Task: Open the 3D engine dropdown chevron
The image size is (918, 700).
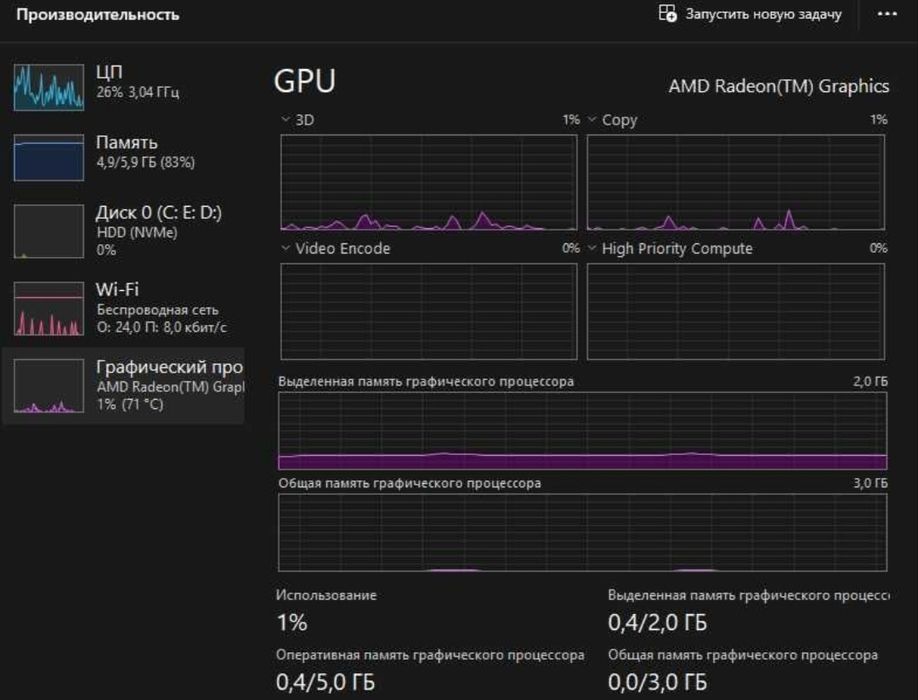Action: pos(286,119)
